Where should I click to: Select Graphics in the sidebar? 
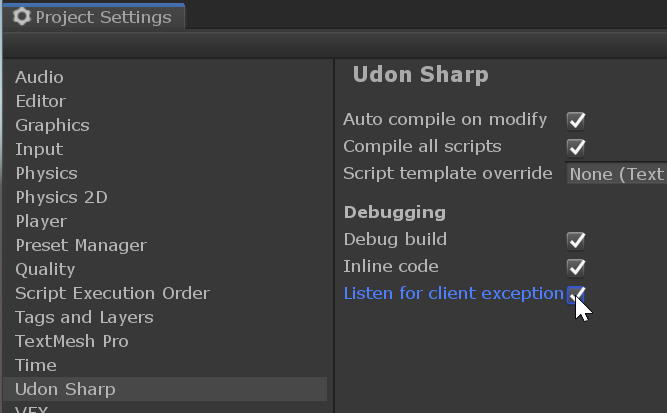52,125
